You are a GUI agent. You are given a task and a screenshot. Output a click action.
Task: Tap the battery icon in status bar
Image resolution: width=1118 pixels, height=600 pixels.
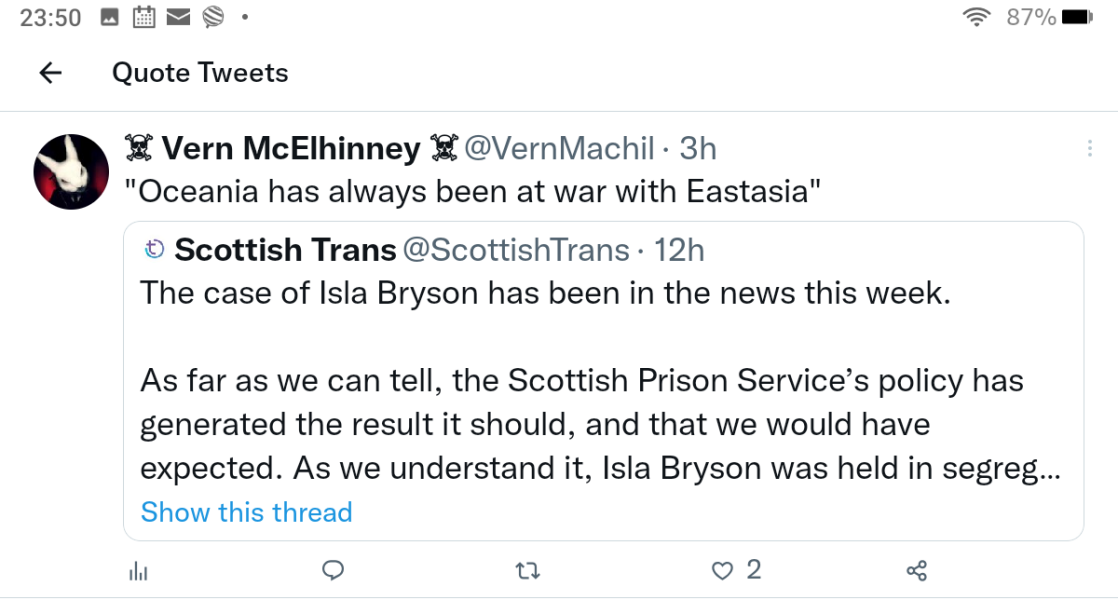[x=1078, y=17]
